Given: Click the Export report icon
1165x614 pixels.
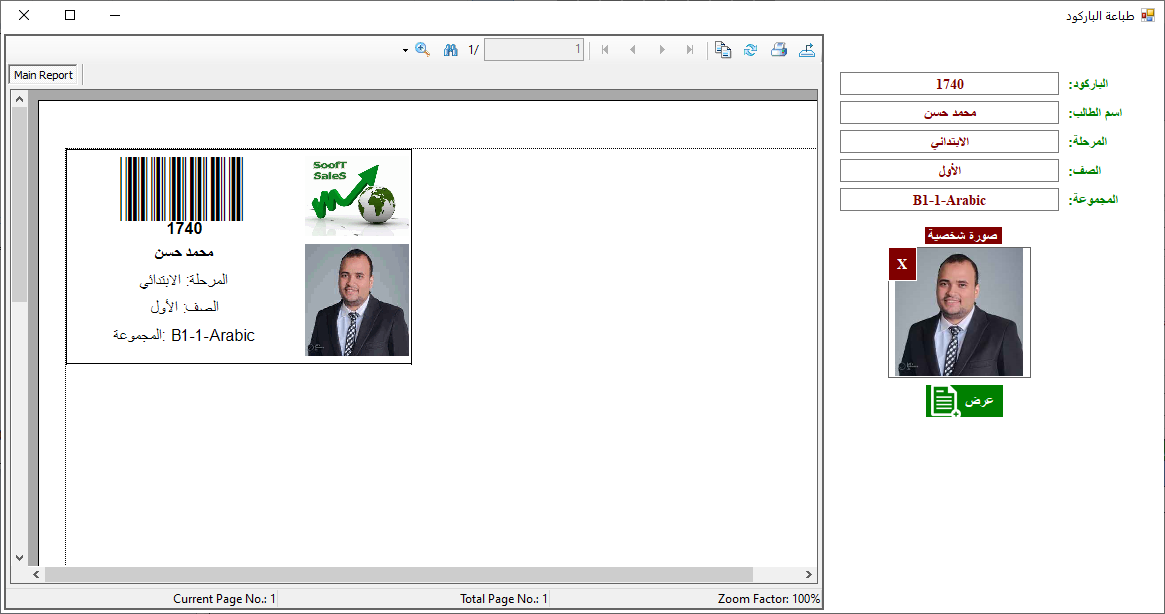Looking at the screenshot, I should 807,50.
